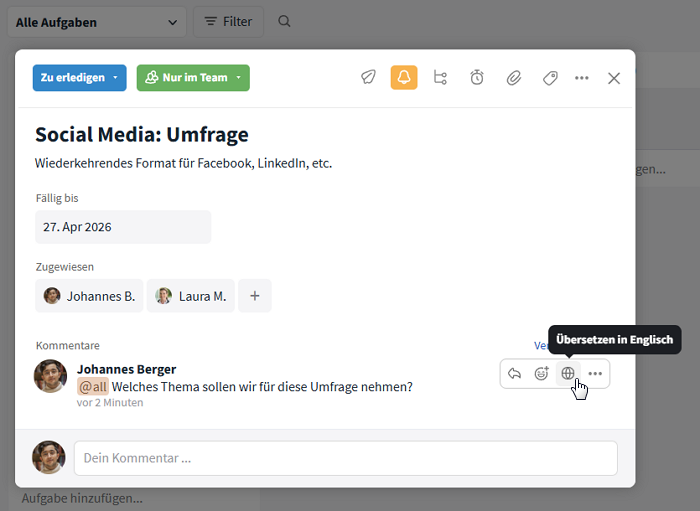Open task more options menu
Image resolution: width=700 pixels, height=511 pixels.
coord(582,78)
